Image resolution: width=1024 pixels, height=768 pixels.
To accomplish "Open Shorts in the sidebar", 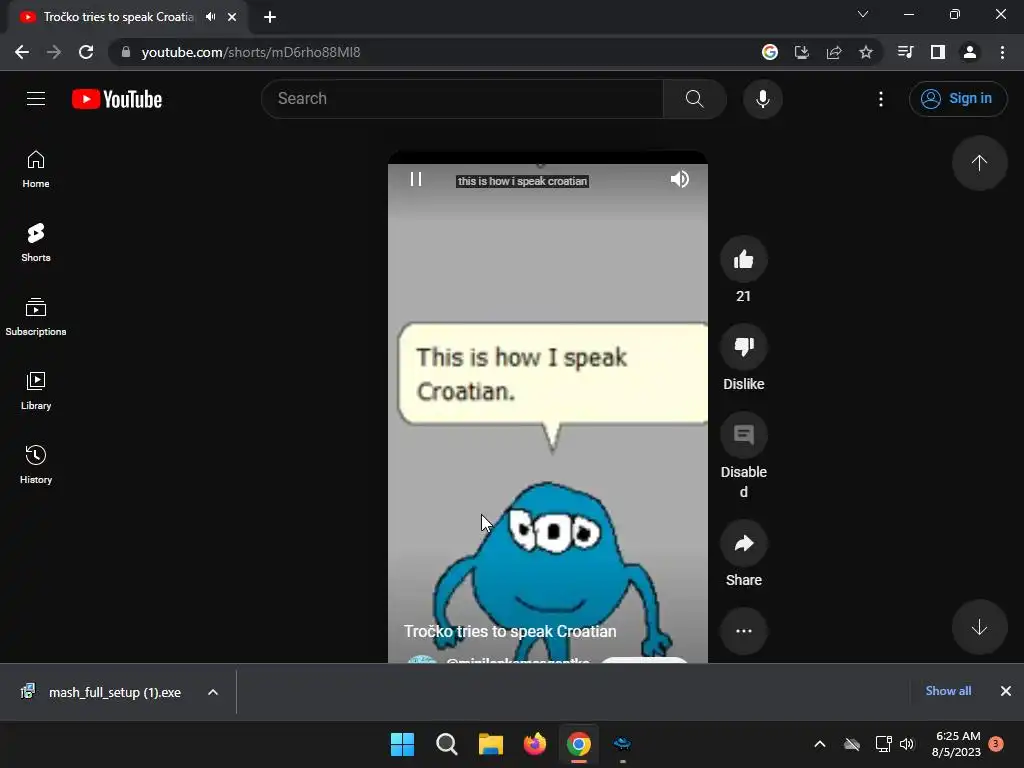I will click(x=36, y=243).
